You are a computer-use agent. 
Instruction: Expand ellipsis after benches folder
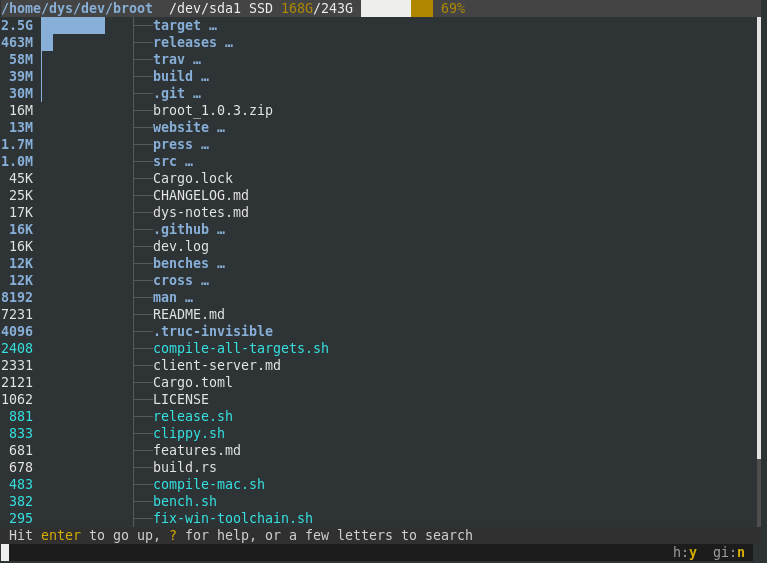[221, 266]
